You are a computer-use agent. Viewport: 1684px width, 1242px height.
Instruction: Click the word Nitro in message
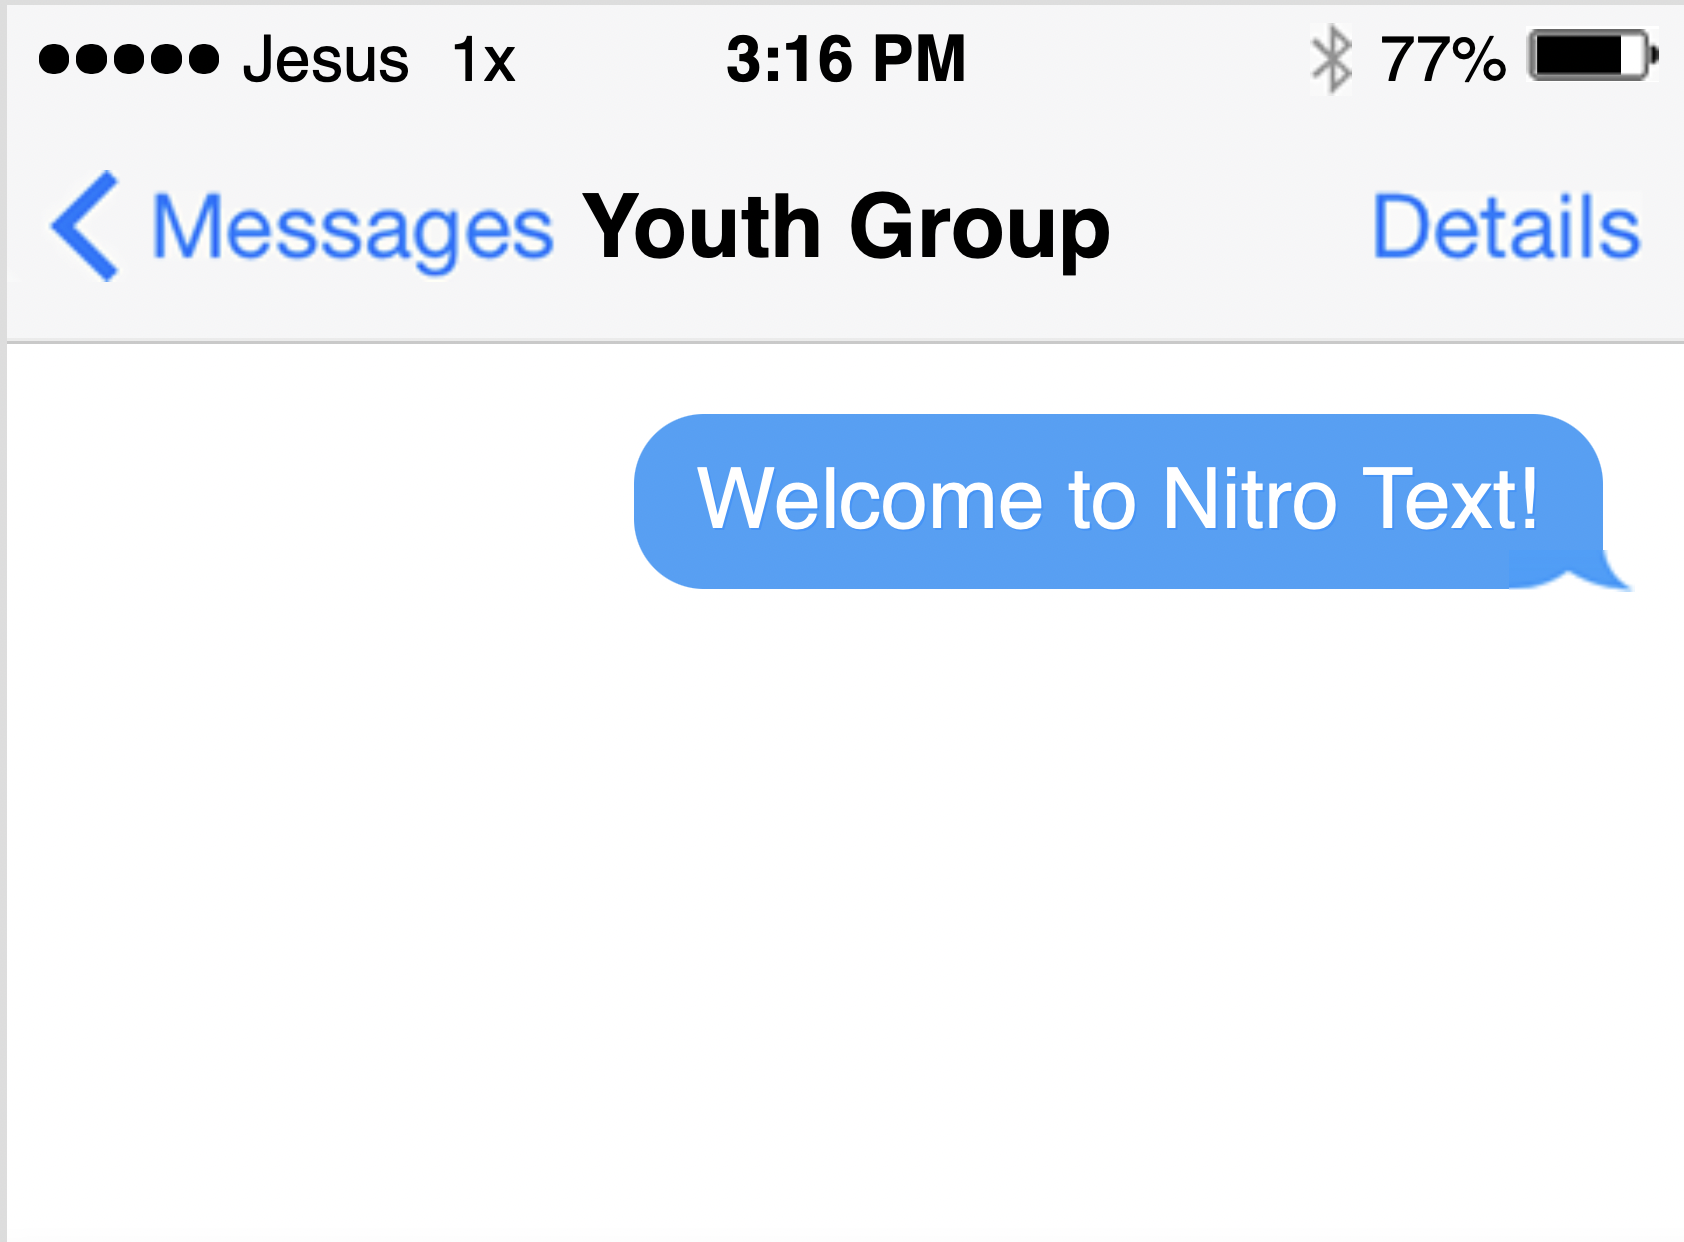[x=1250, y=499]
